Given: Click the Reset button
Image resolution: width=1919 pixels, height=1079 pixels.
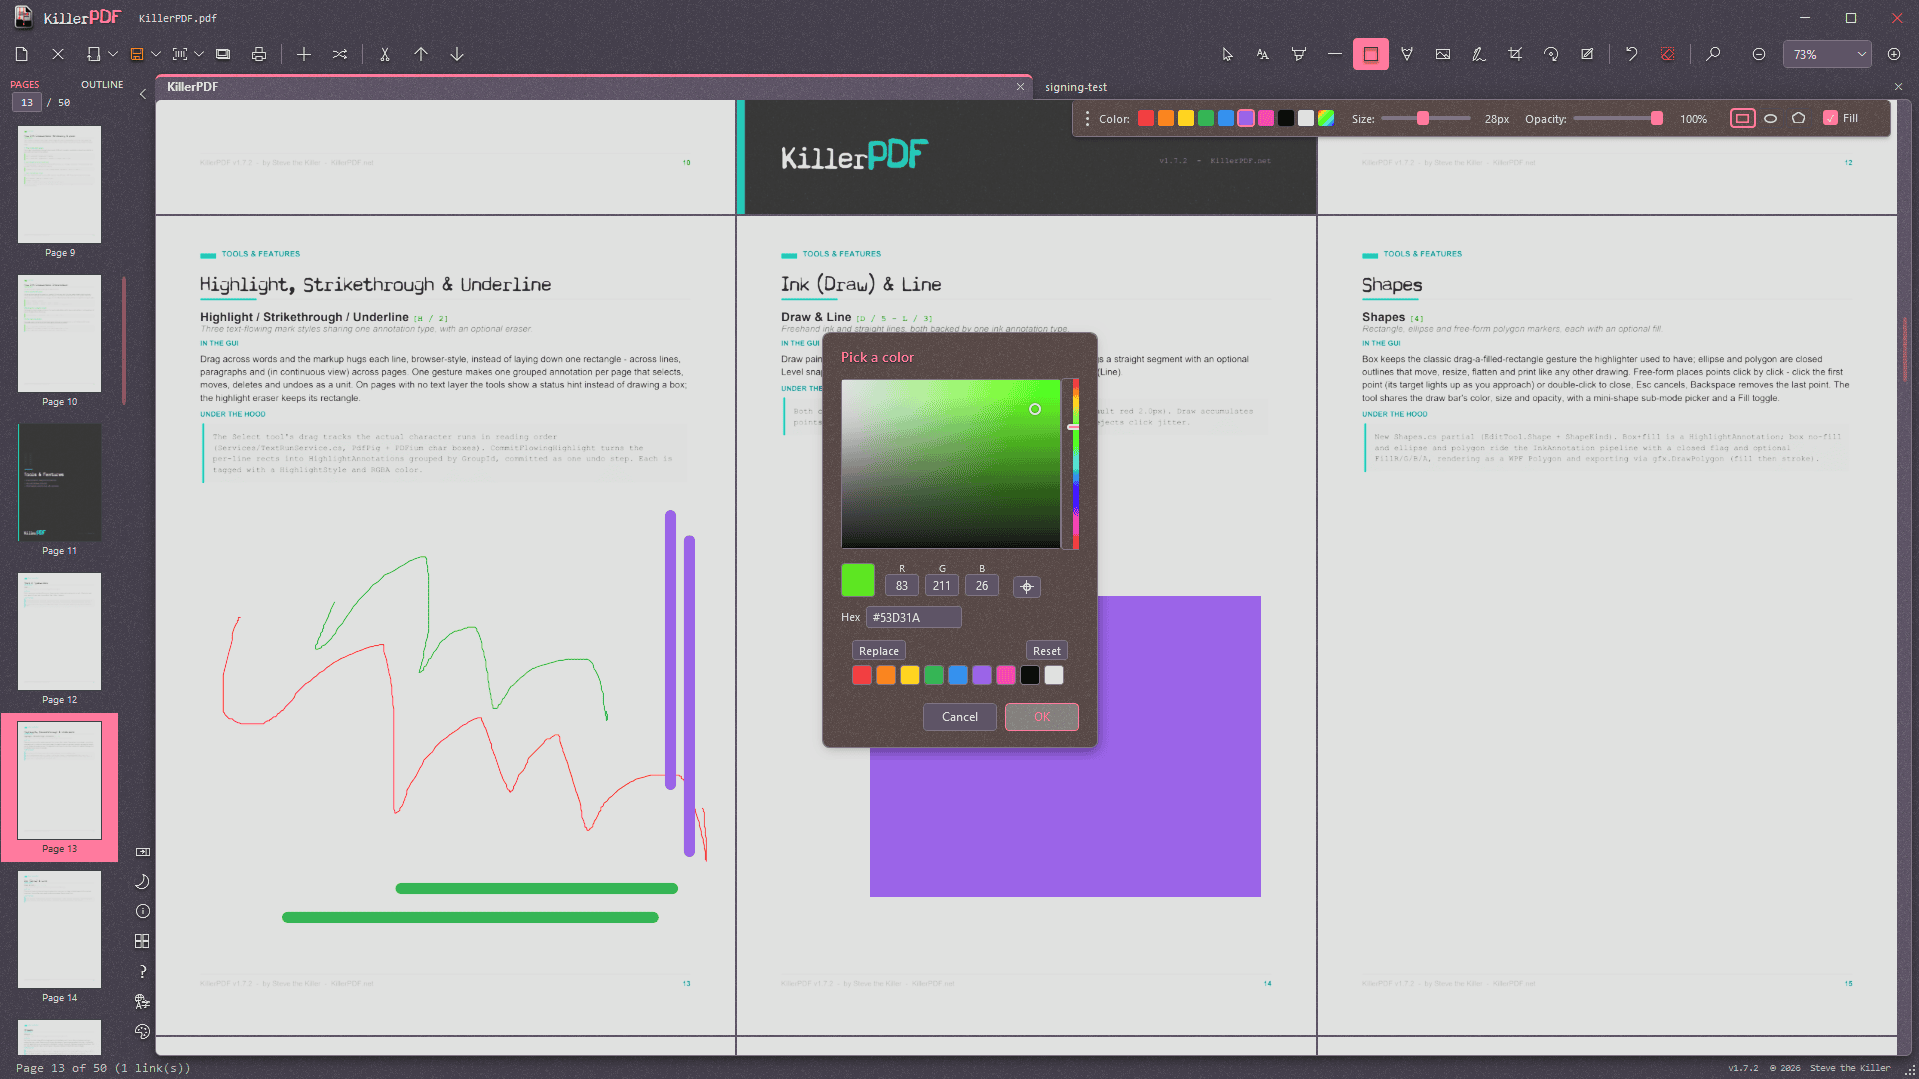Looking at the screenshot, I should point(1047,651).
